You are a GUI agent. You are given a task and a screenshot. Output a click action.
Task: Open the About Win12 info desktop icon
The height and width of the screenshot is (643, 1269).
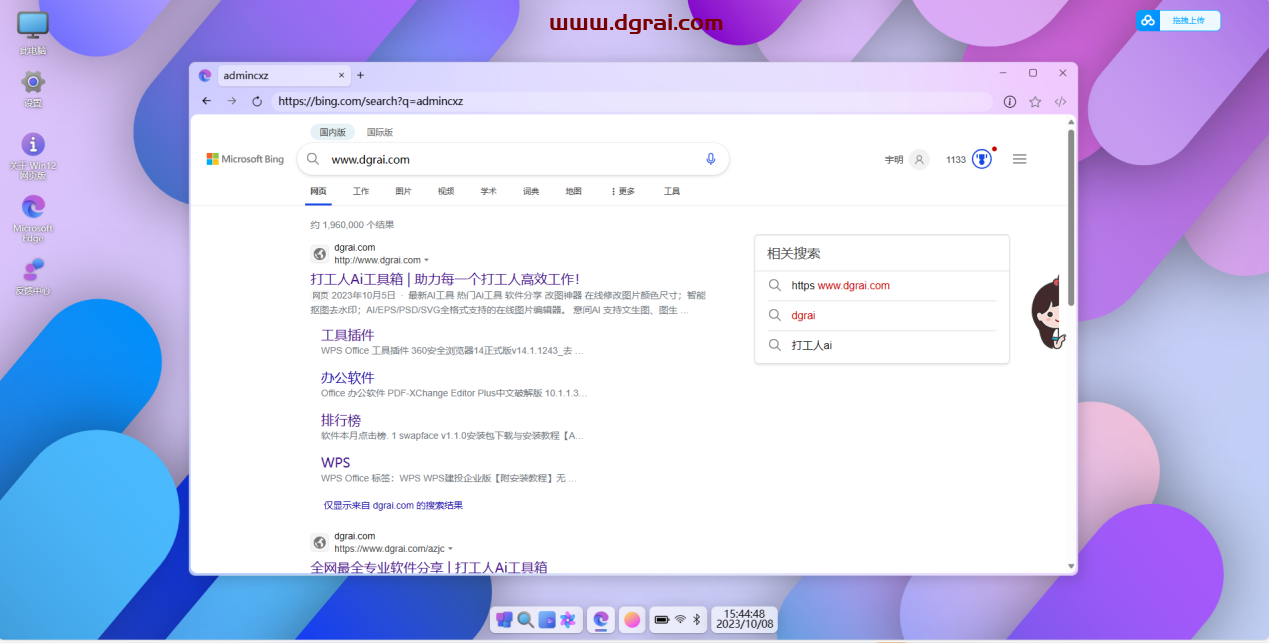pos(33,155)
